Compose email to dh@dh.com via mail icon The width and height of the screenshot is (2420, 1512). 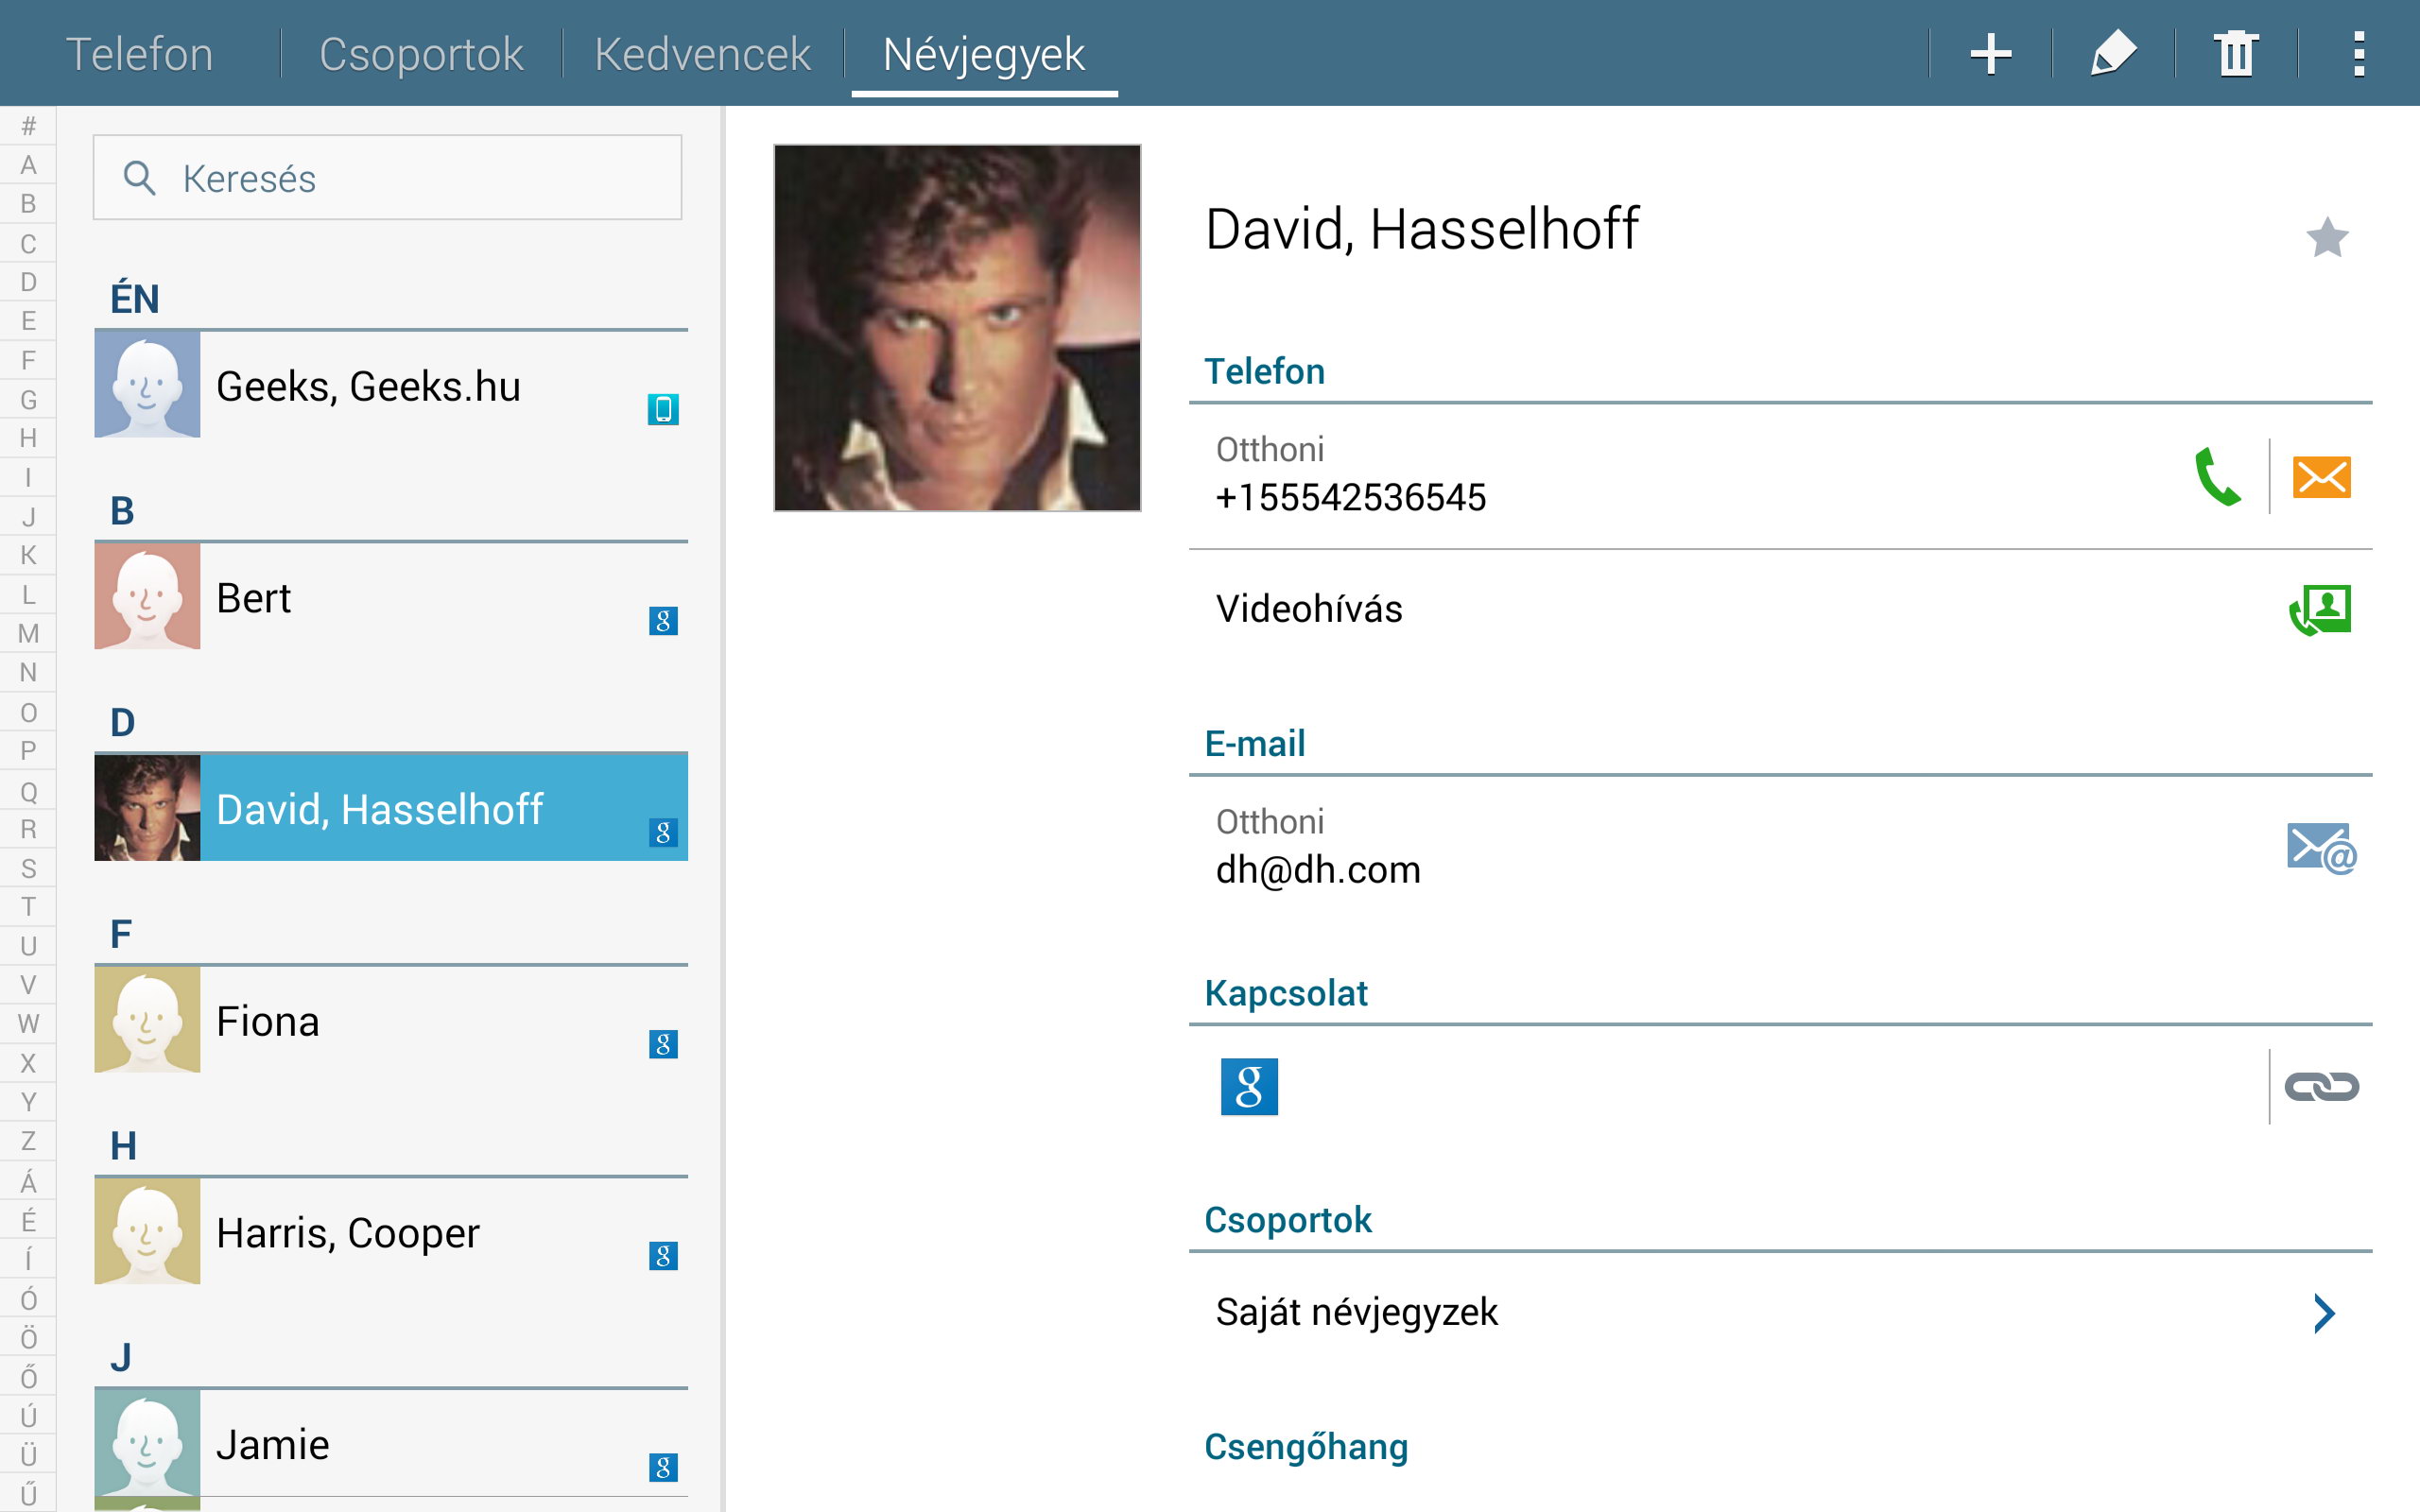point(2321,848)
